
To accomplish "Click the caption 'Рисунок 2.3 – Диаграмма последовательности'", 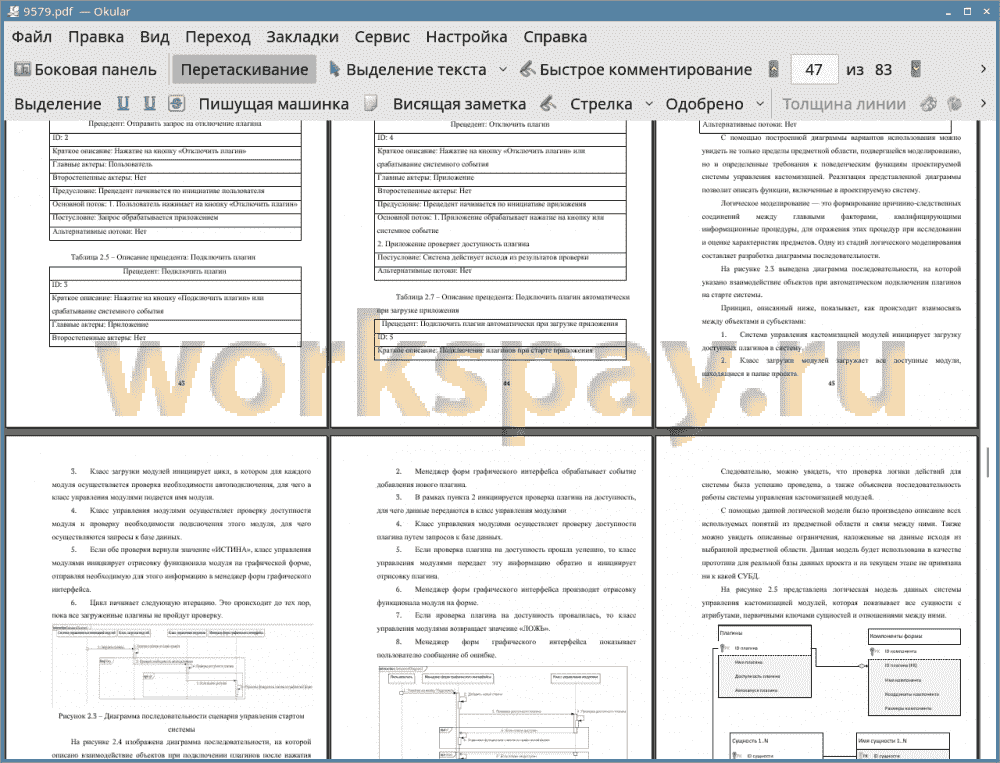I will pos(182,722).
